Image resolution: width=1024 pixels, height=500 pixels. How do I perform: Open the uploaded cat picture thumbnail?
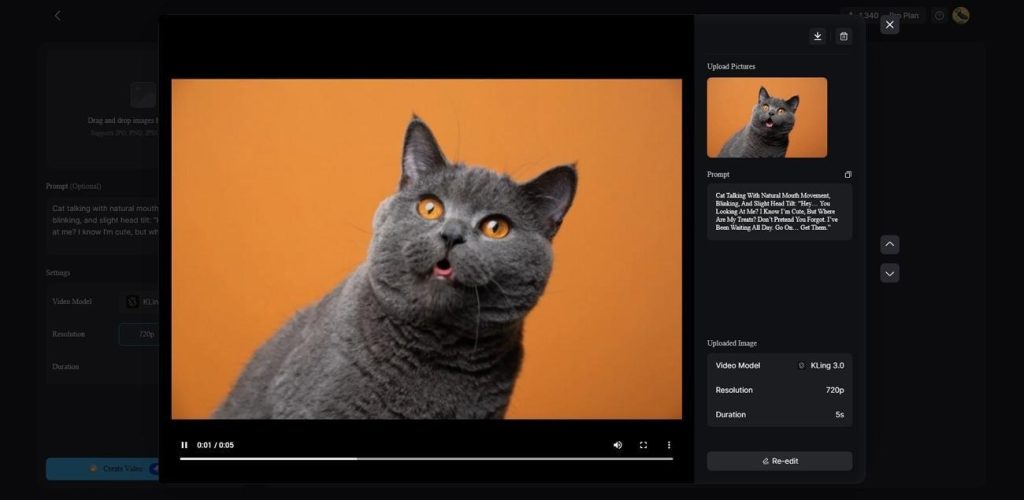767,117
